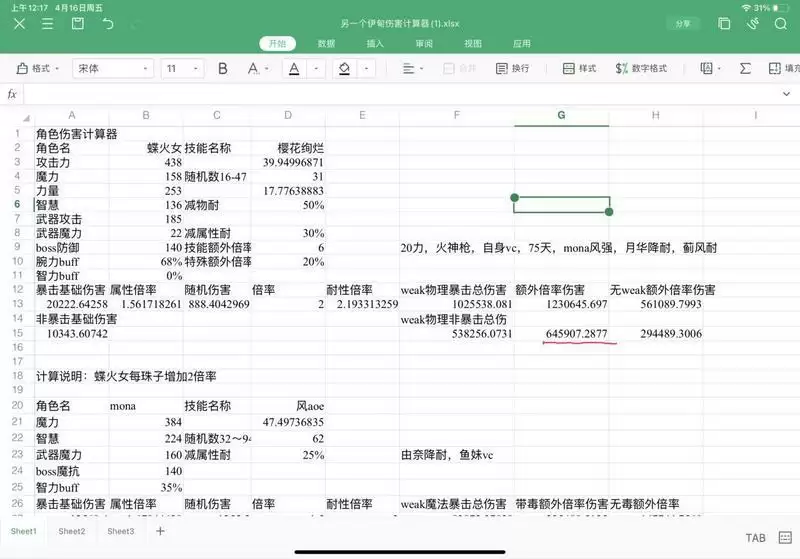Click cell containing boss防御
This screenshot has width=800, height=559.
coord(72,248)
